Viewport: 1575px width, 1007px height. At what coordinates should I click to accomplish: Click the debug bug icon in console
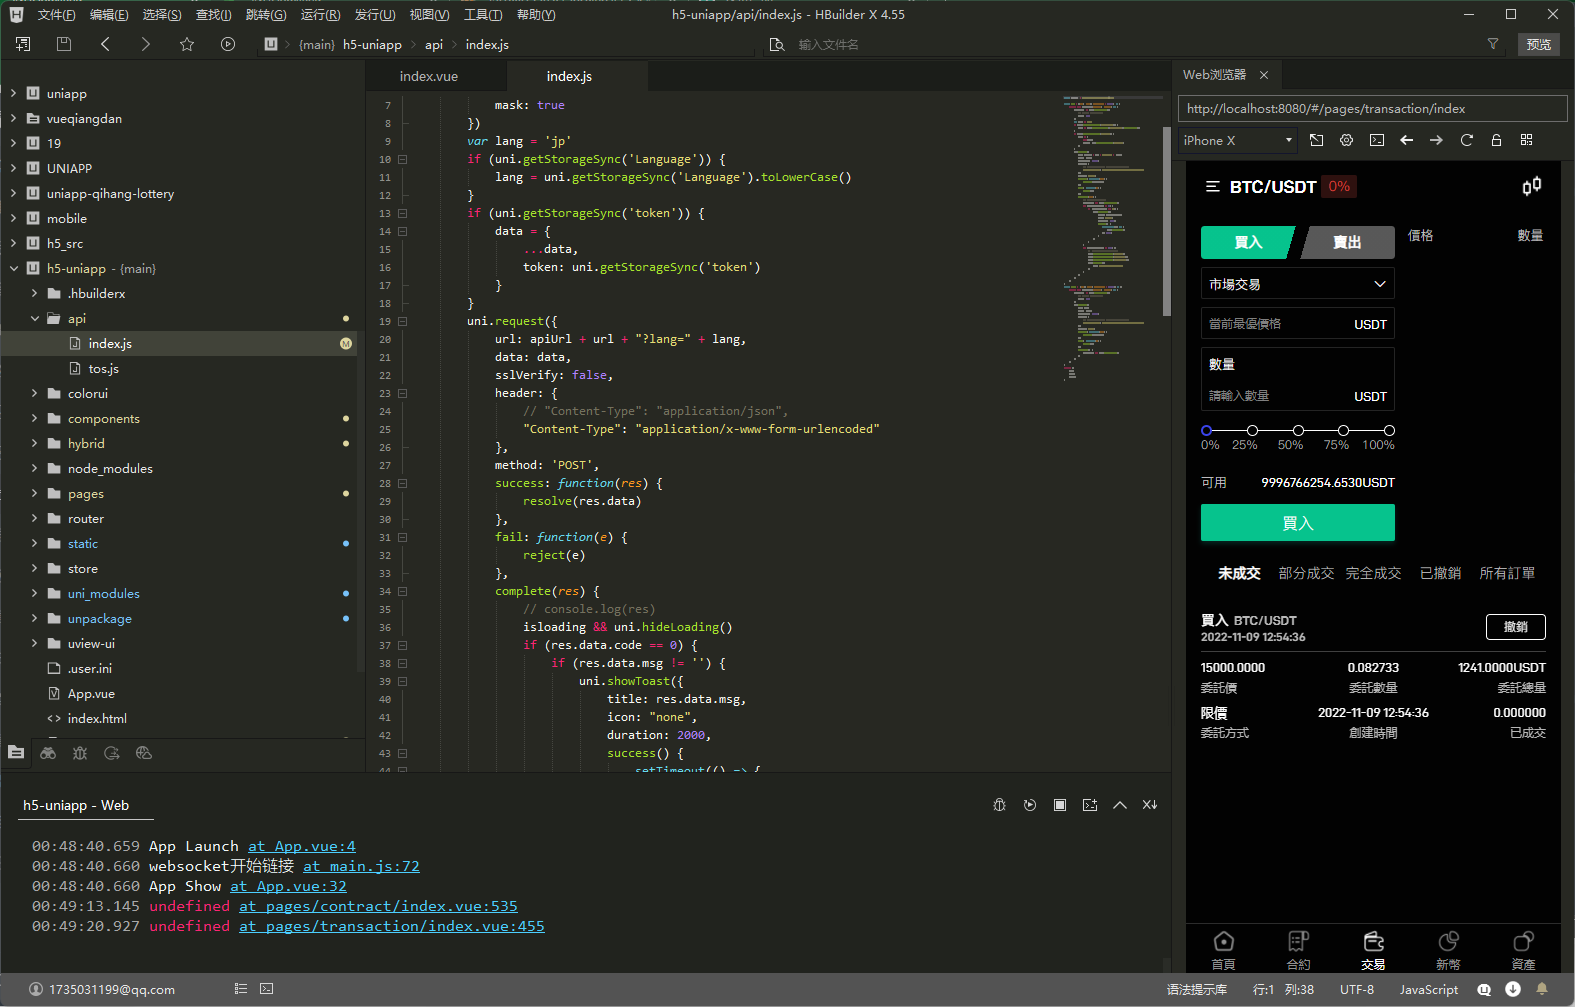(x=999, y=805)
